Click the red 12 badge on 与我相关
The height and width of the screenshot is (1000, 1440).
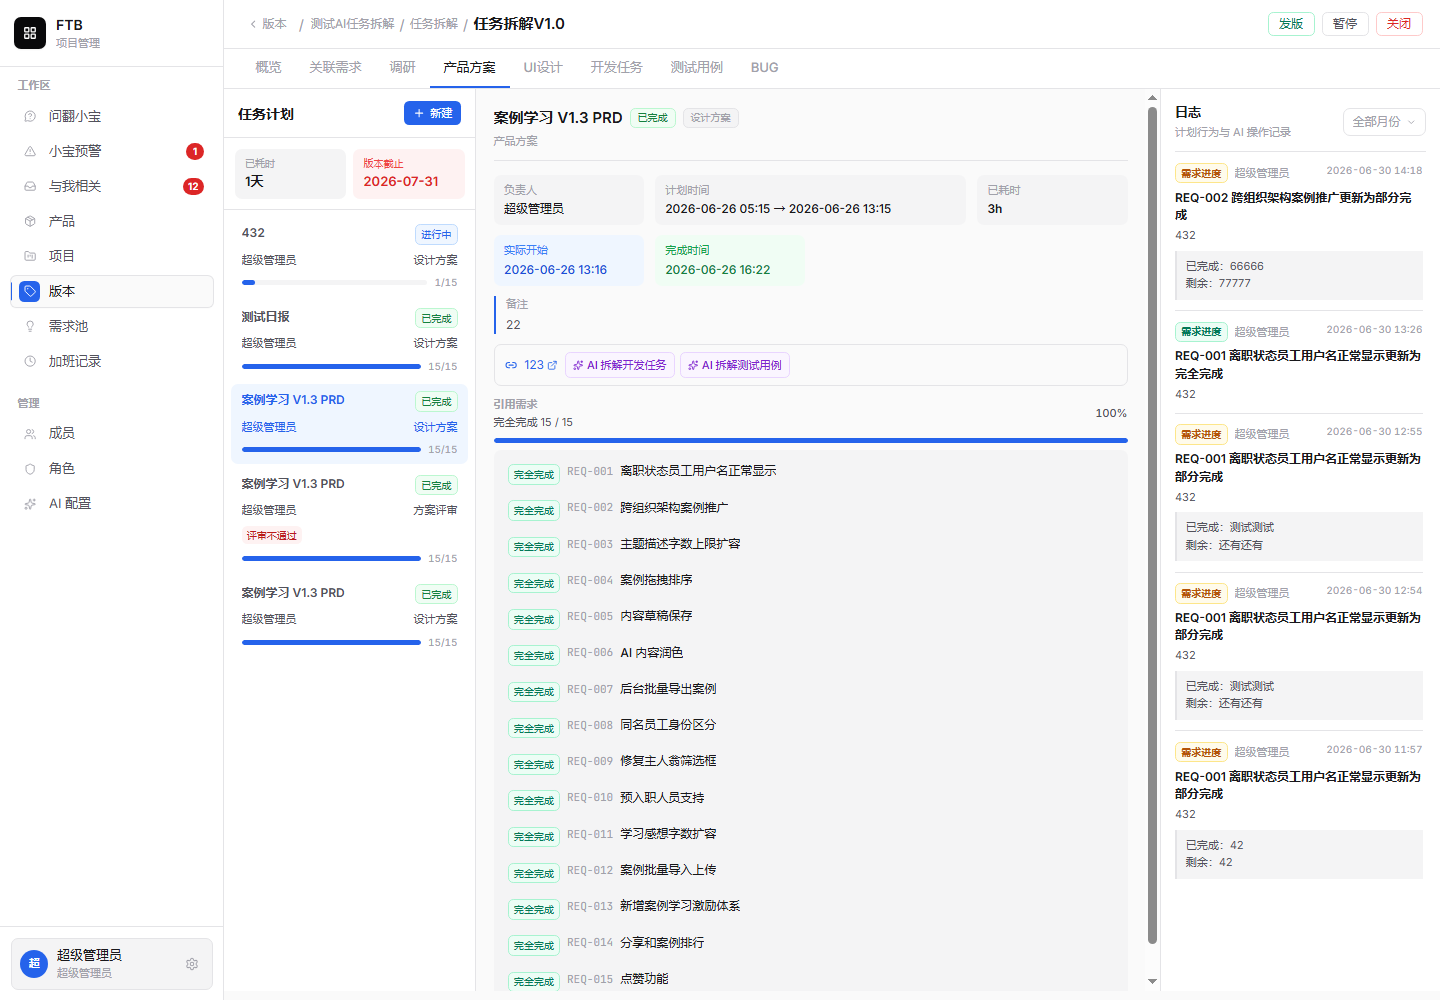[193, 187]
